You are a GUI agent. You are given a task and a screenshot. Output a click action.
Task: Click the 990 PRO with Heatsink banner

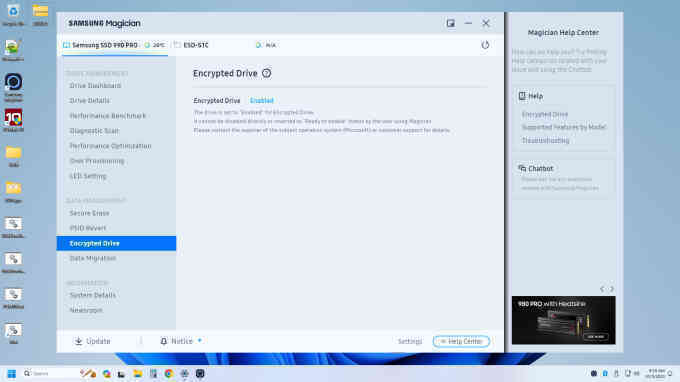(563, 320)
